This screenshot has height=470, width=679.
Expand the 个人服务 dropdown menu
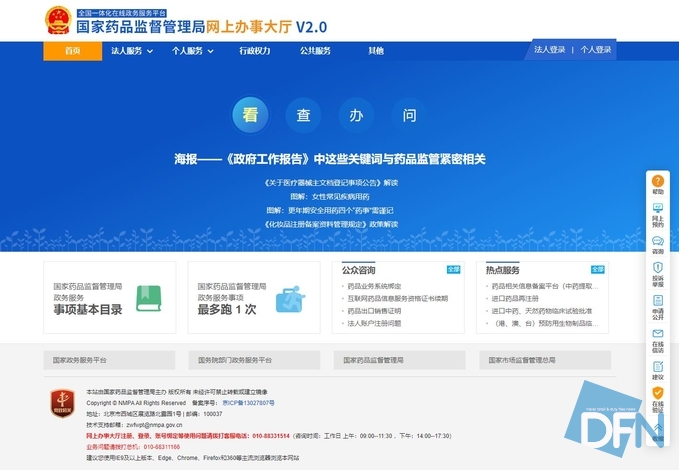pos(192,51)
